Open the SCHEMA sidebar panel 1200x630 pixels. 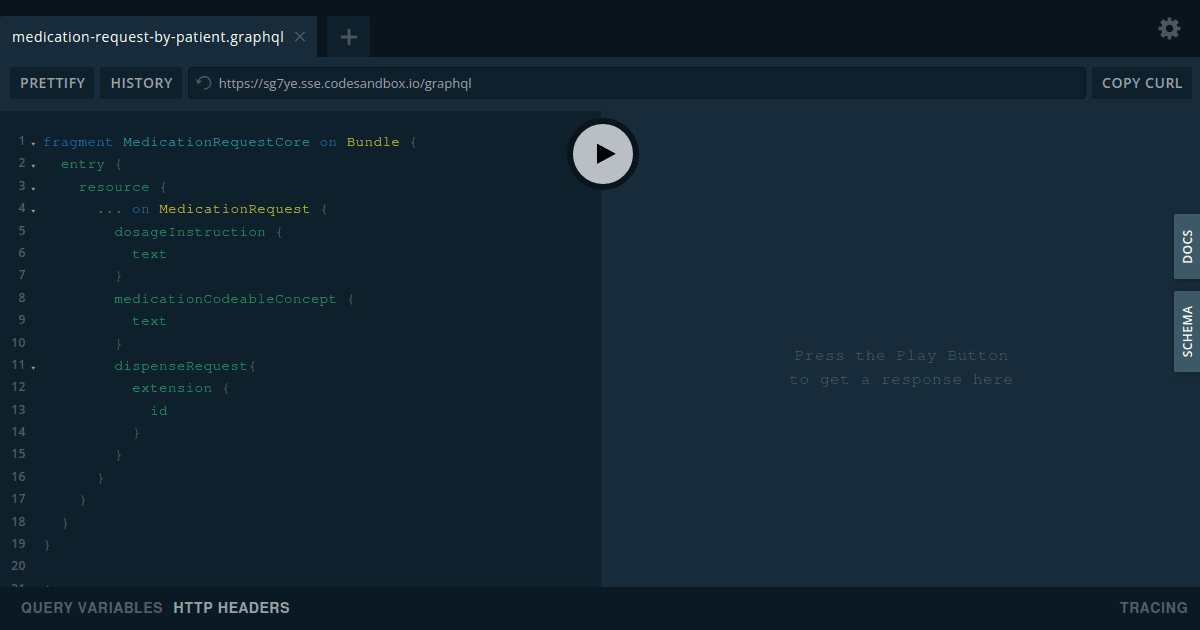tap(1187, 331)
